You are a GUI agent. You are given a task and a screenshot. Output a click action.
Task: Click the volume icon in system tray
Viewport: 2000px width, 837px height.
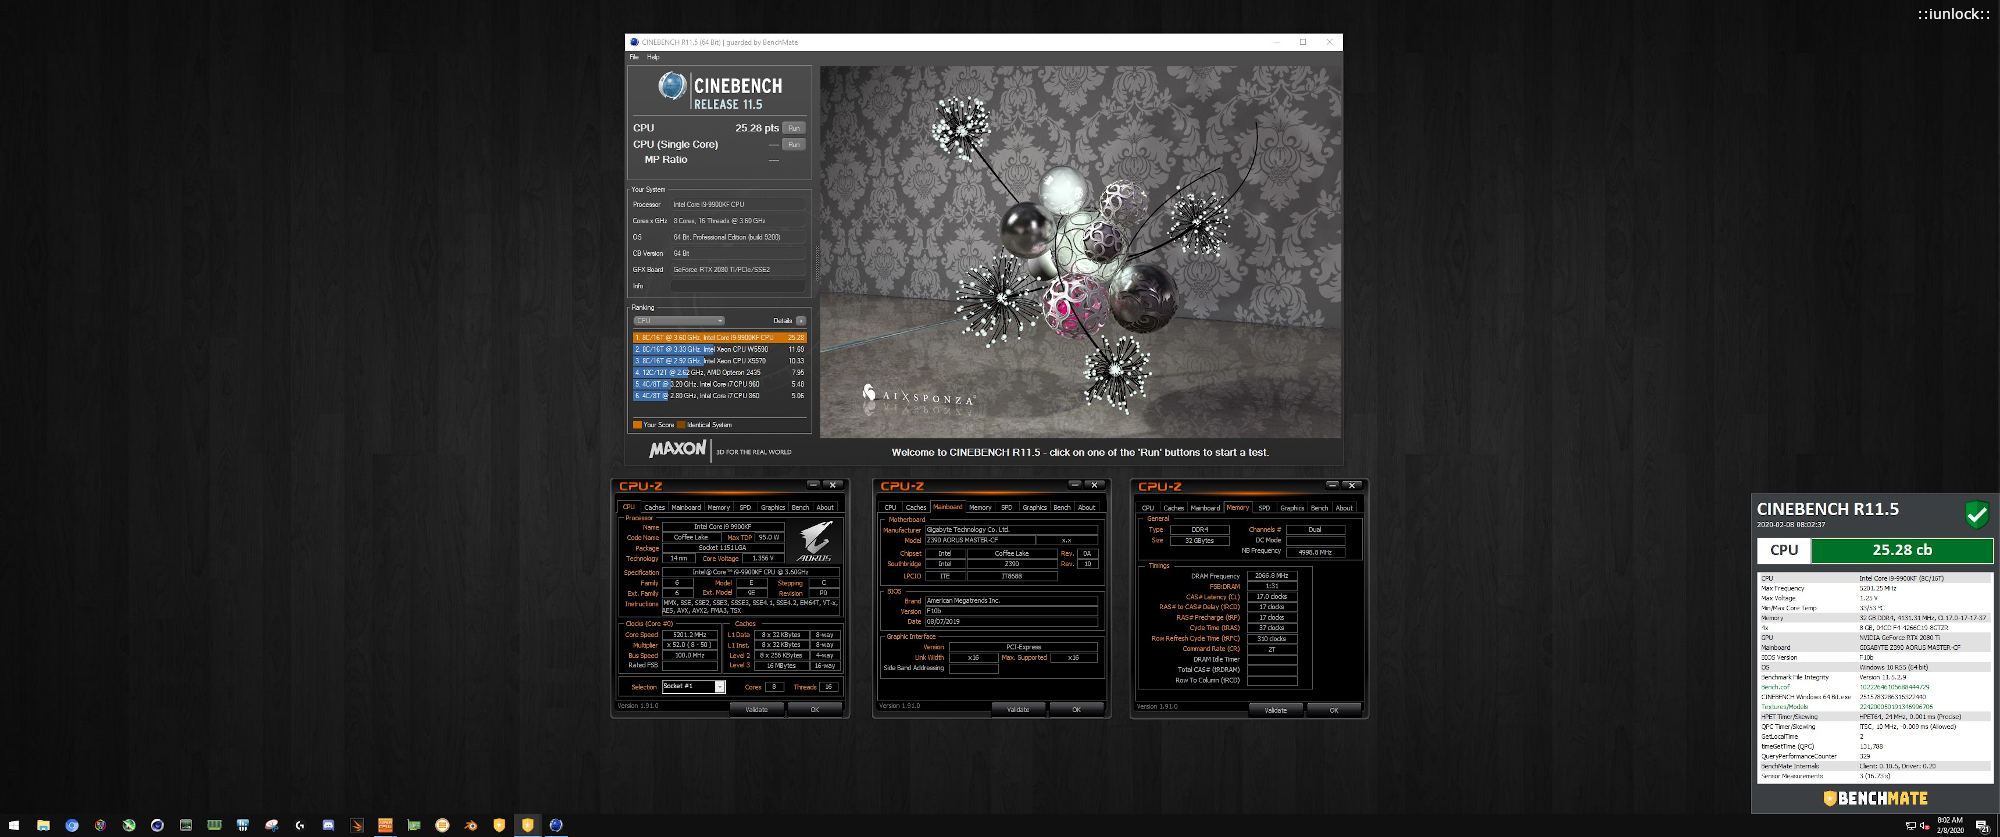click(x=1925, y=826)
